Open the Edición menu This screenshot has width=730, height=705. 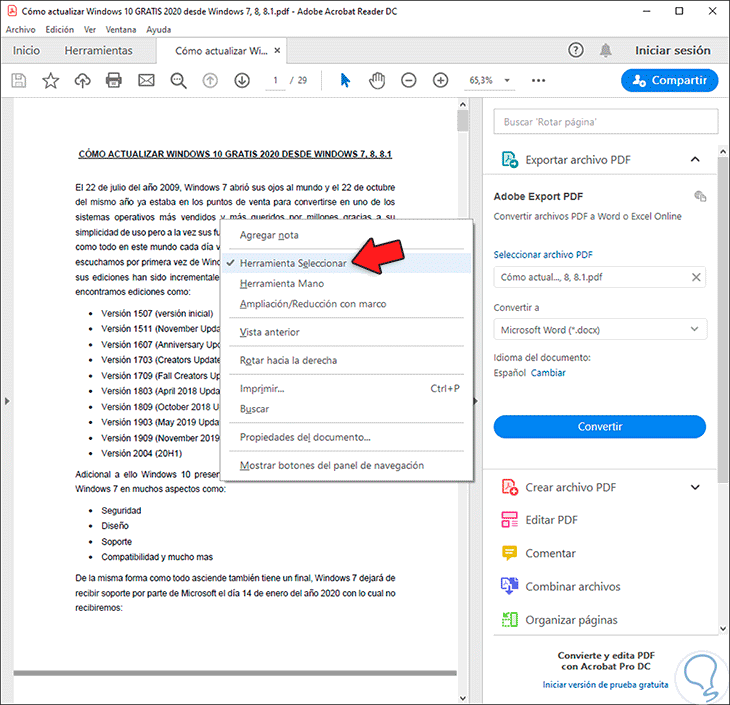pos(60,29)
